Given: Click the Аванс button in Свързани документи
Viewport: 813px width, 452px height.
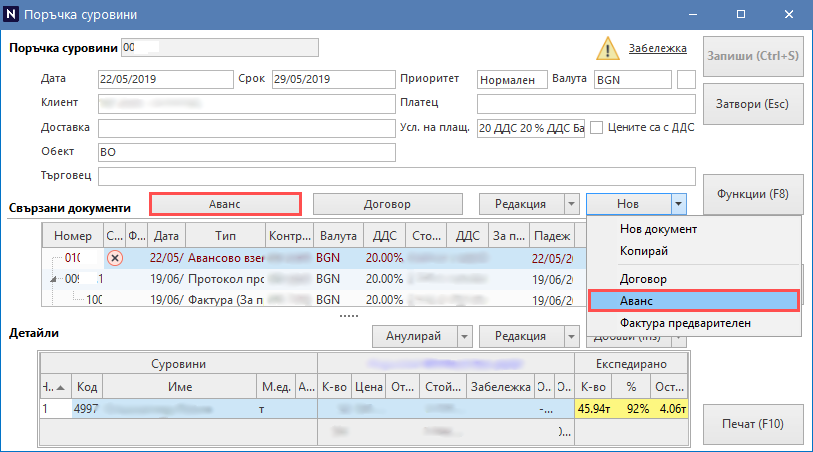Looking at the screenshot, I should (x=225, y=204).
